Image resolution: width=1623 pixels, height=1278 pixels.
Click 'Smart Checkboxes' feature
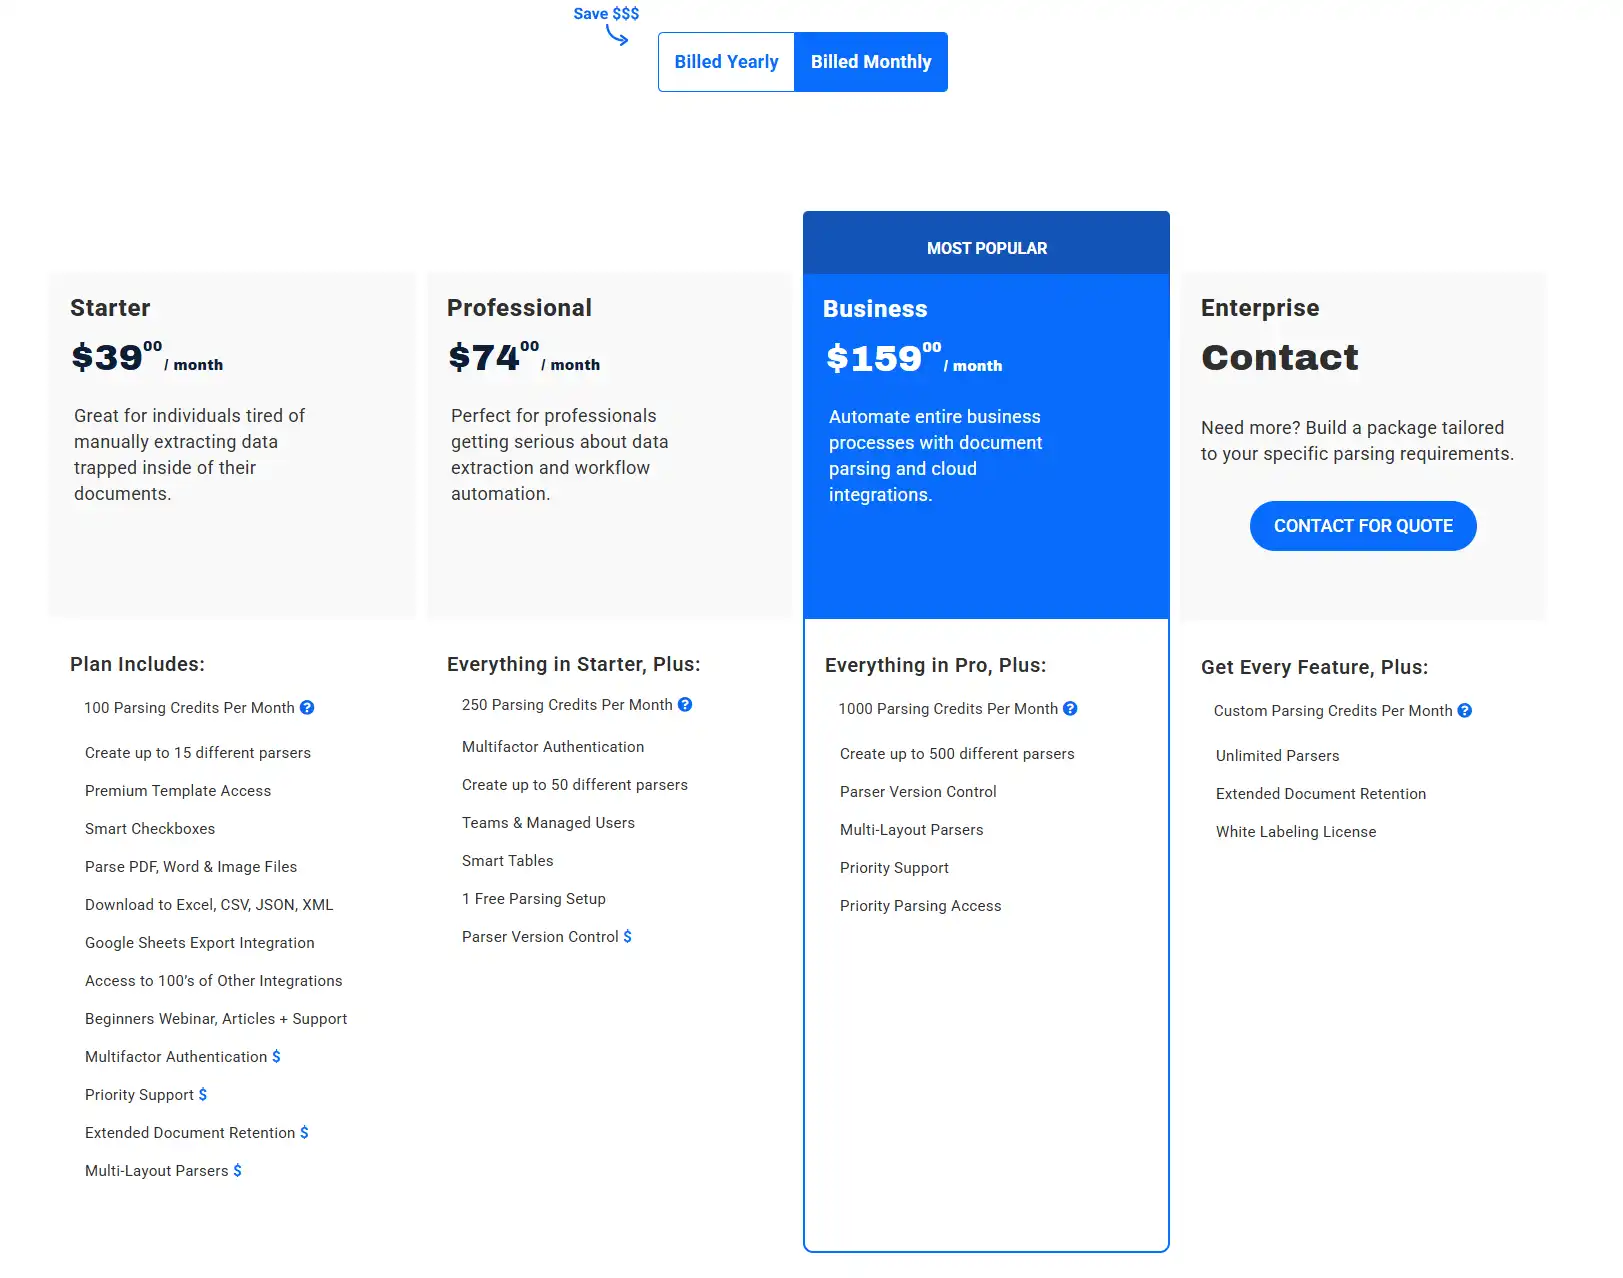(x=150, y=829)
